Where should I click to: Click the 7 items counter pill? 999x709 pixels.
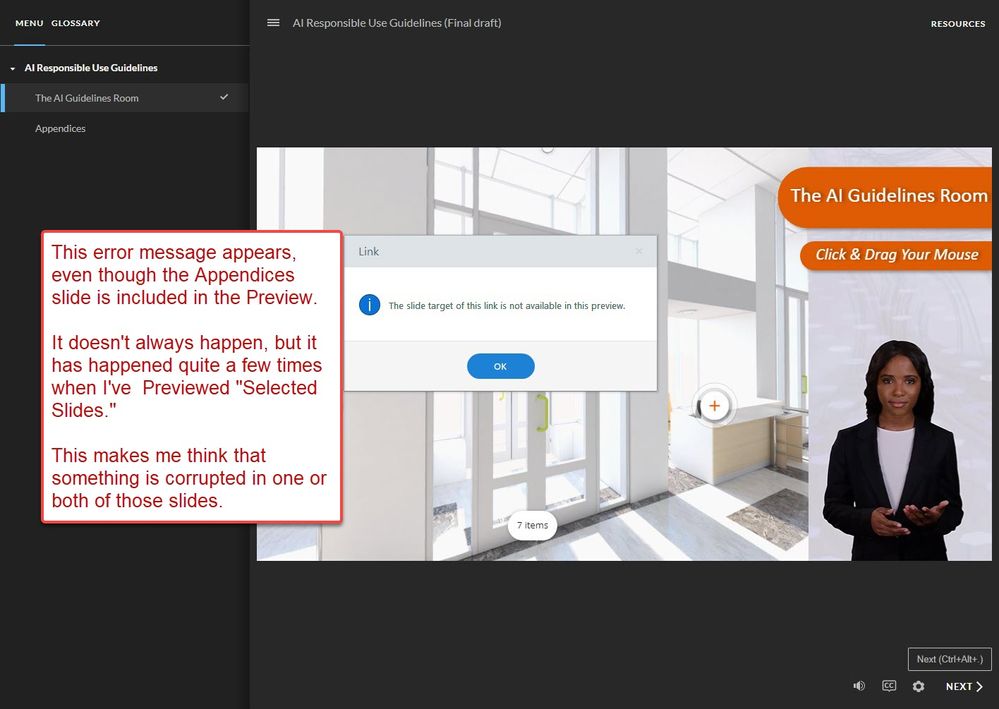532,525
